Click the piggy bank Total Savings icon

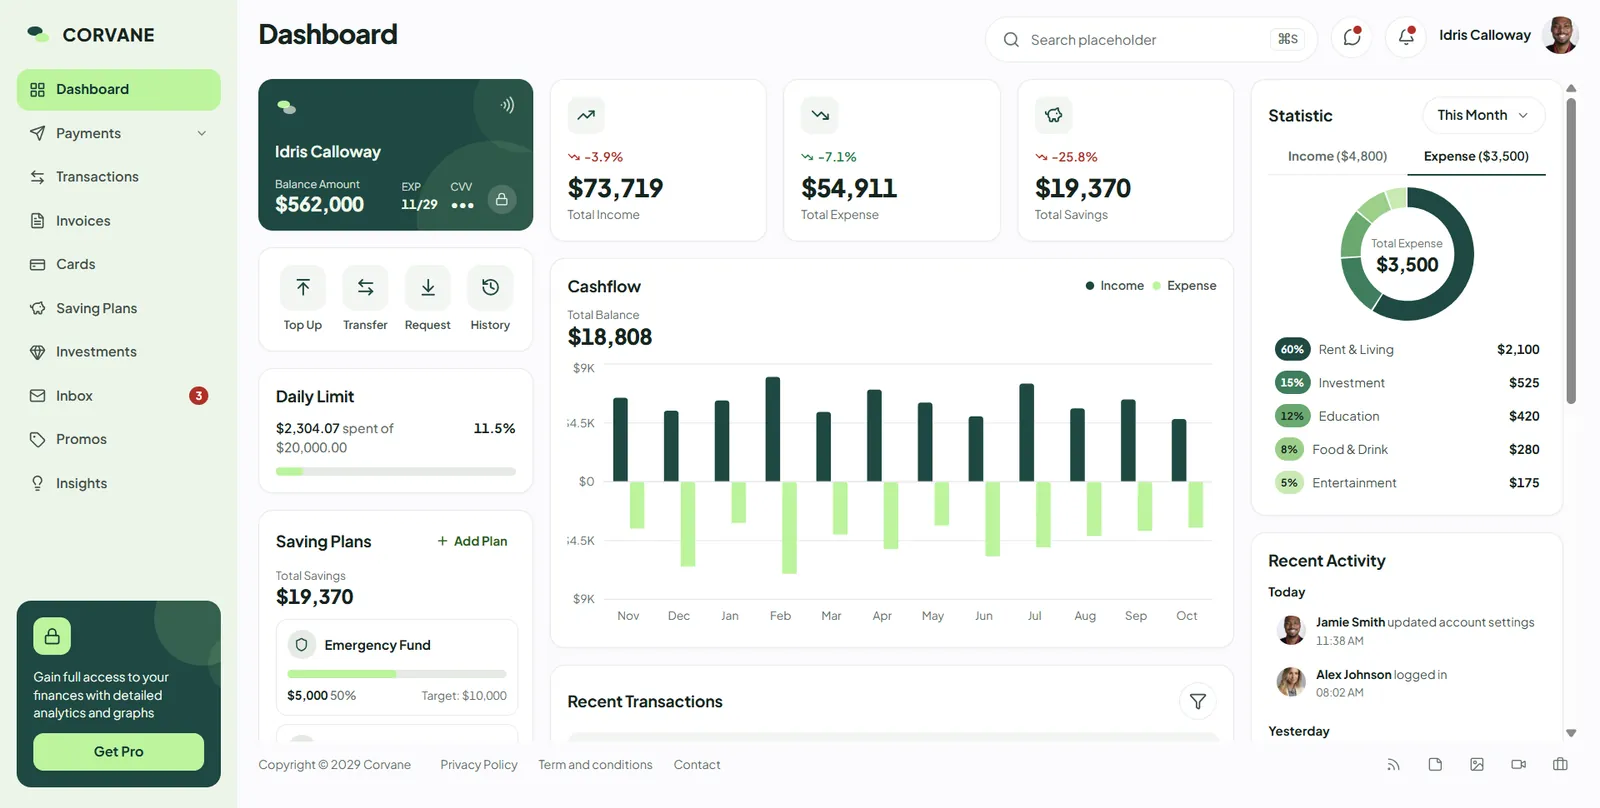click(1054, 115)
